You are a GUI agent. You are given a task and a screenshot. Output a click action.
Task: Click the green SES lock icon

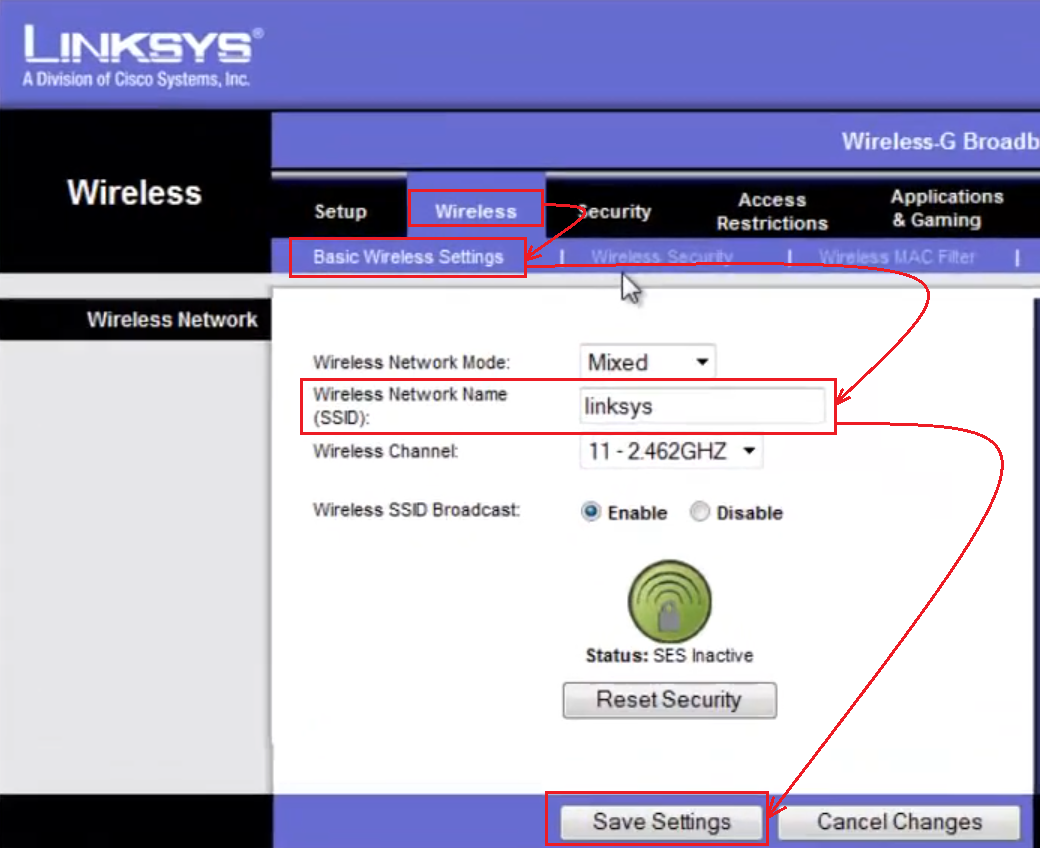point(669,601)
